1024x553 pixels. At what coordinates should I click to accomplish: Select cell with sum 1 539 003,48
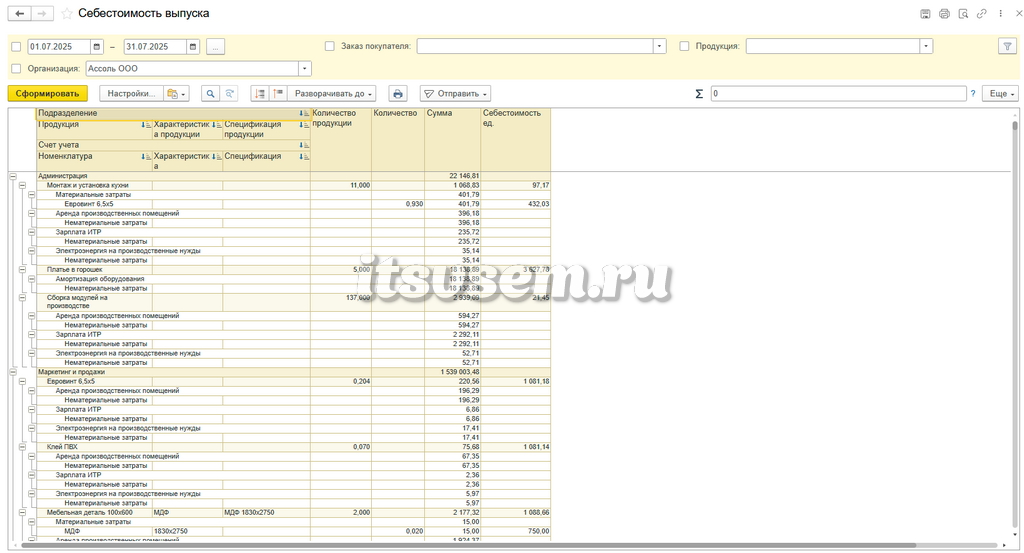click(x=453, y=372)
